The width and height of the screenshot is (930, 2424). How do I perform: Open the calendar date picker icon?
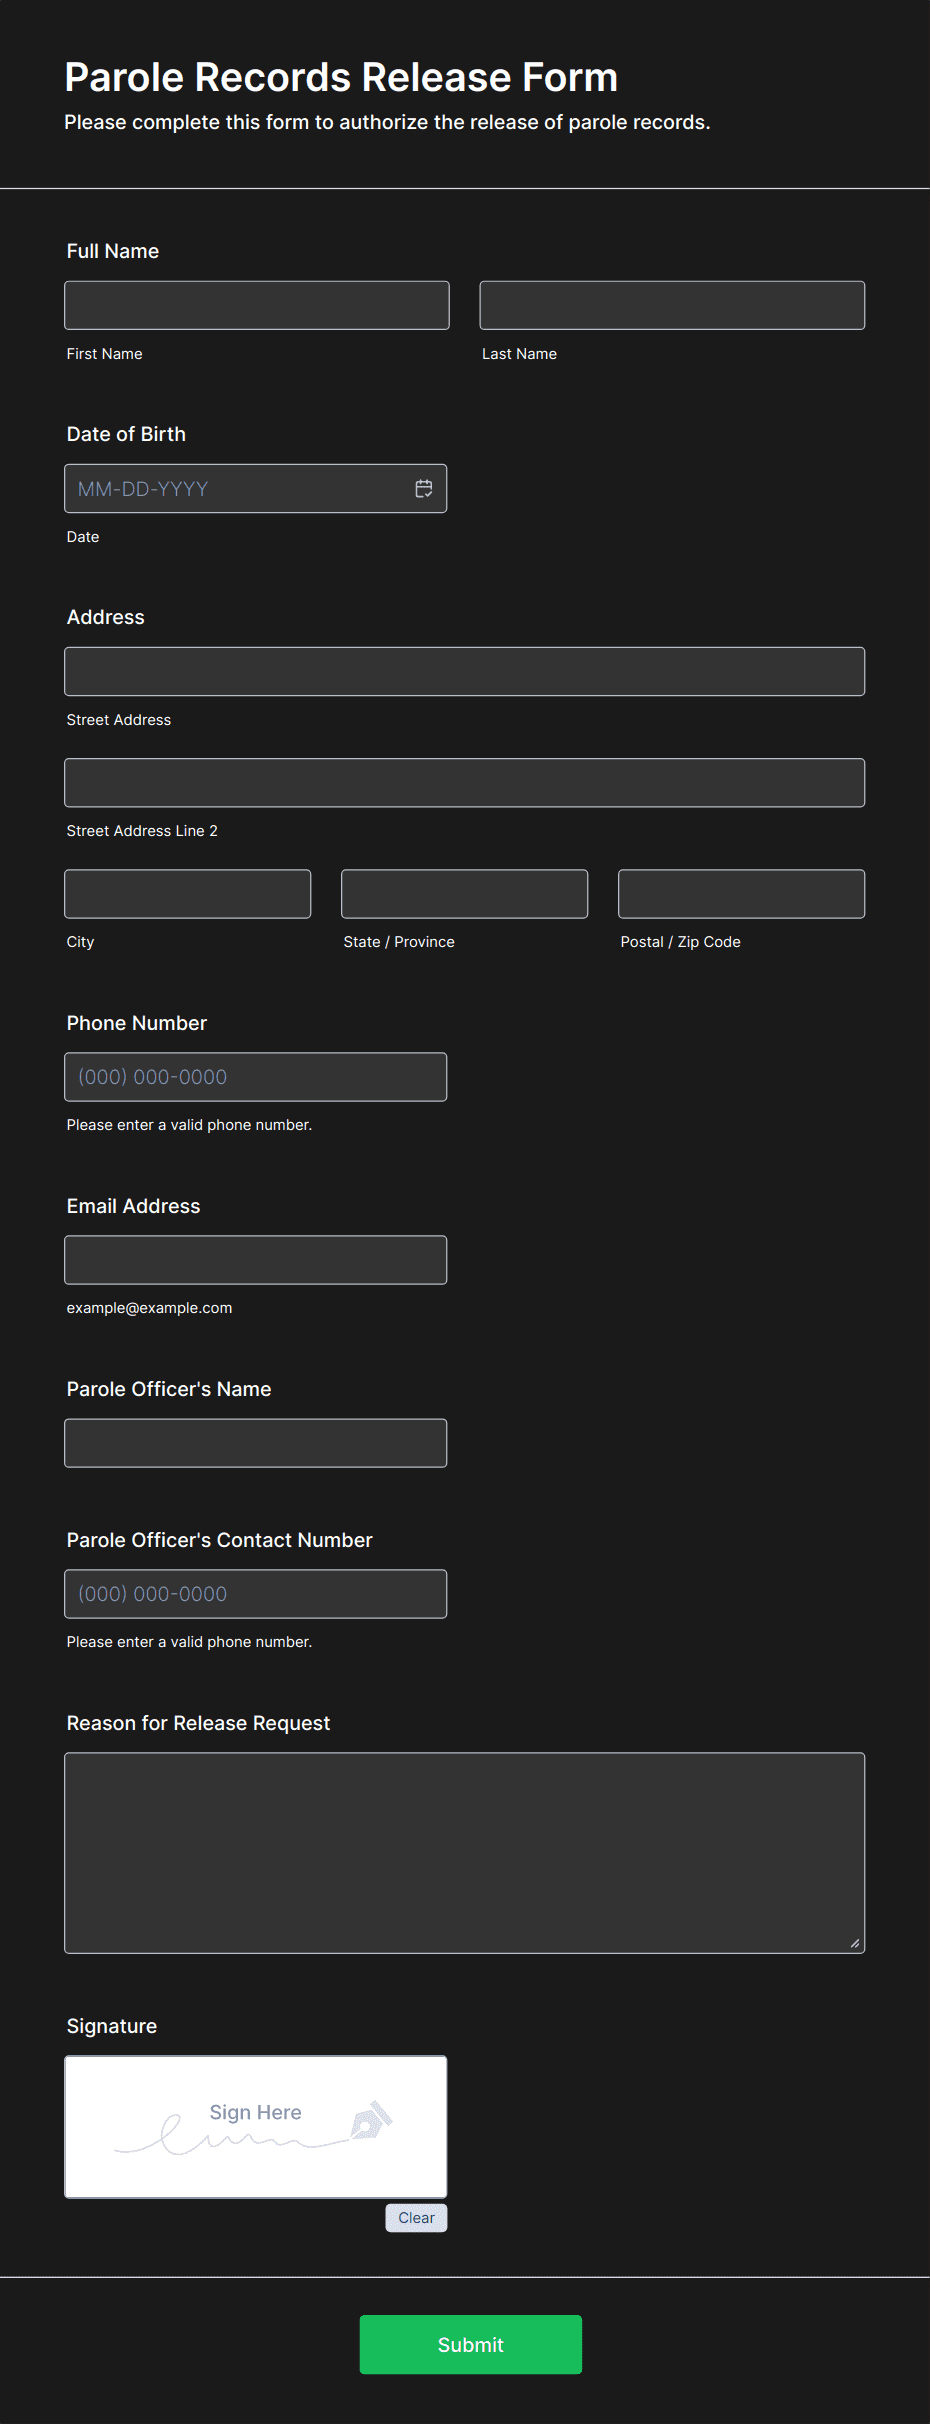(424, 489)
